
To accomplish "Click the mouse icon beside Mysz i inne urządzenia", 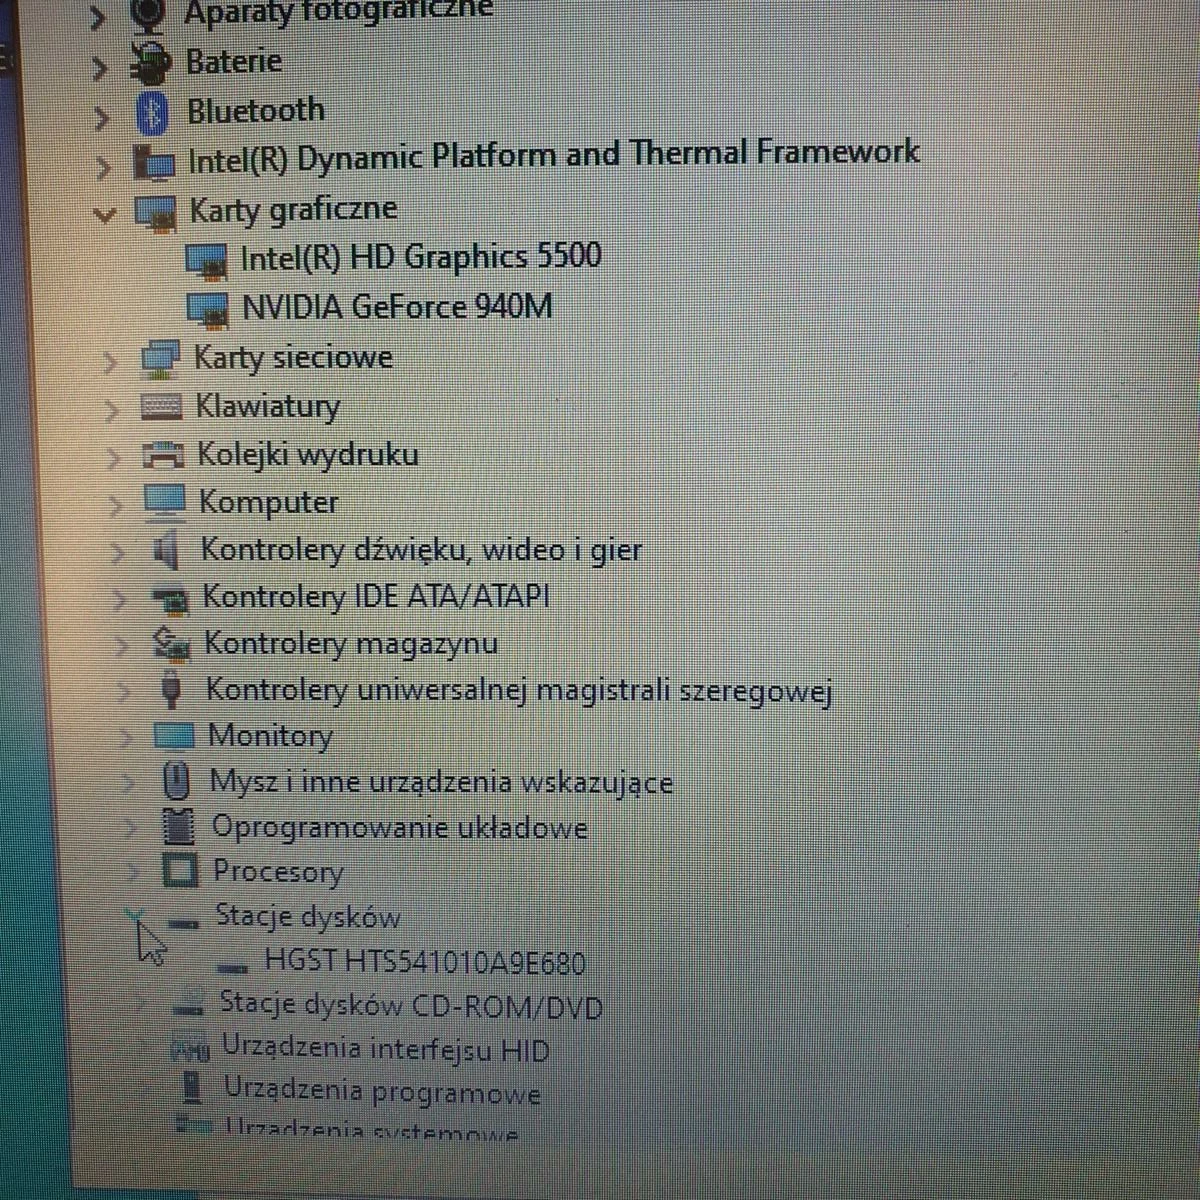I will click(x=176, y=782).
